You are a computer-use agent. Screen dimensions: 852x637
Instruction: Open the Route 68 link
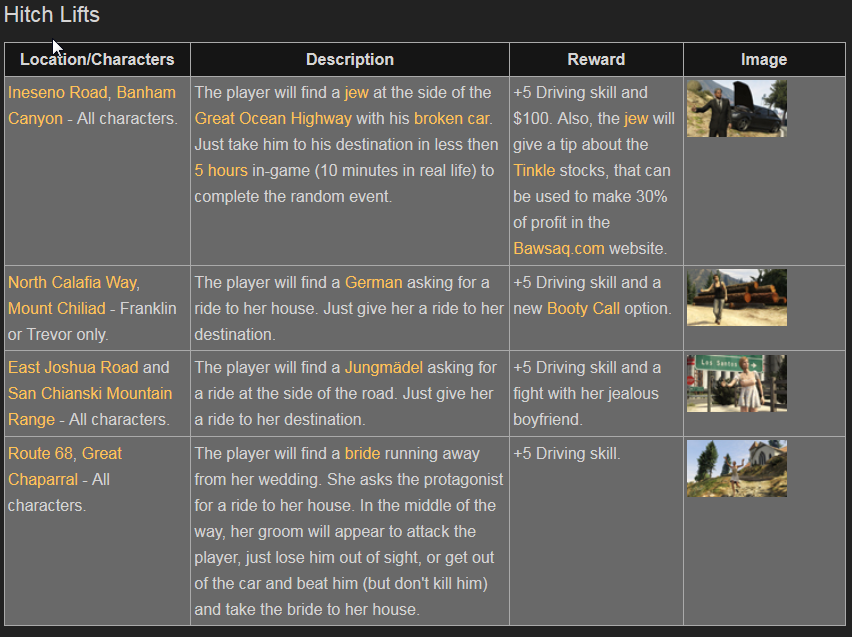42,453
